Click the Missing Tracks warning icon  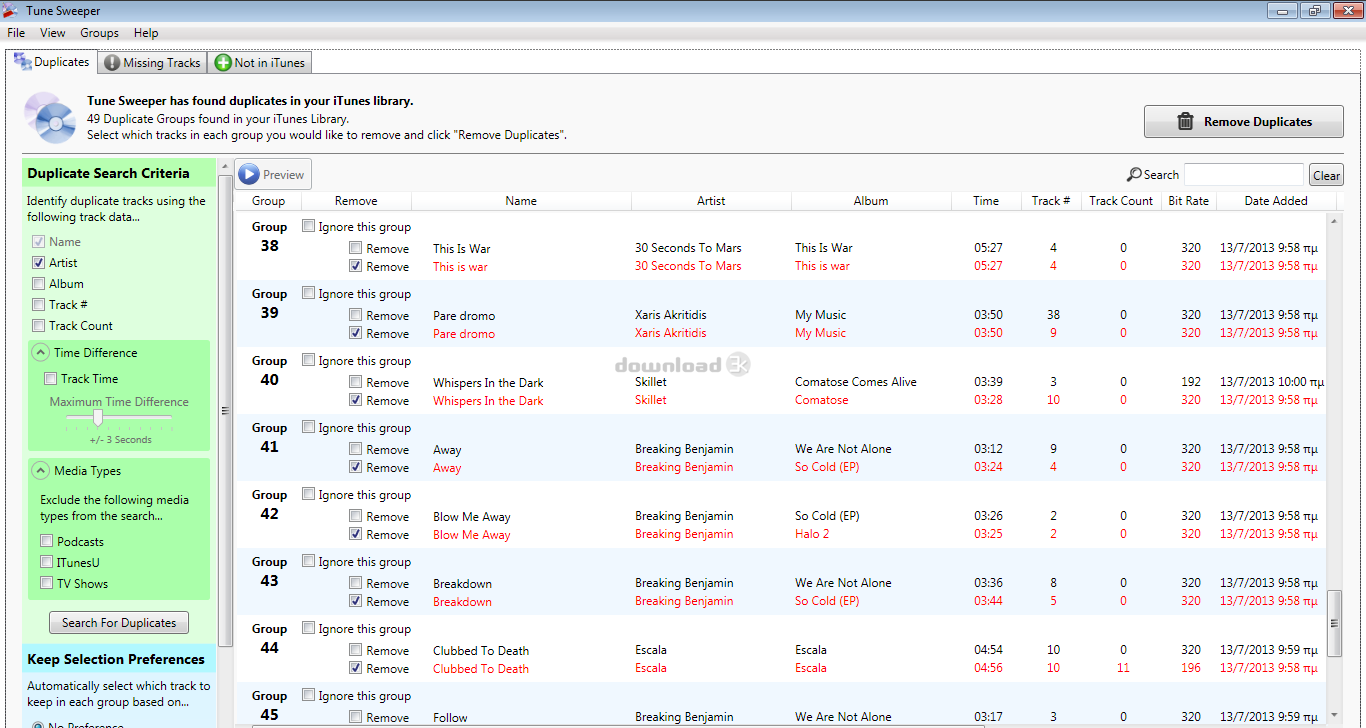point(112,63)
